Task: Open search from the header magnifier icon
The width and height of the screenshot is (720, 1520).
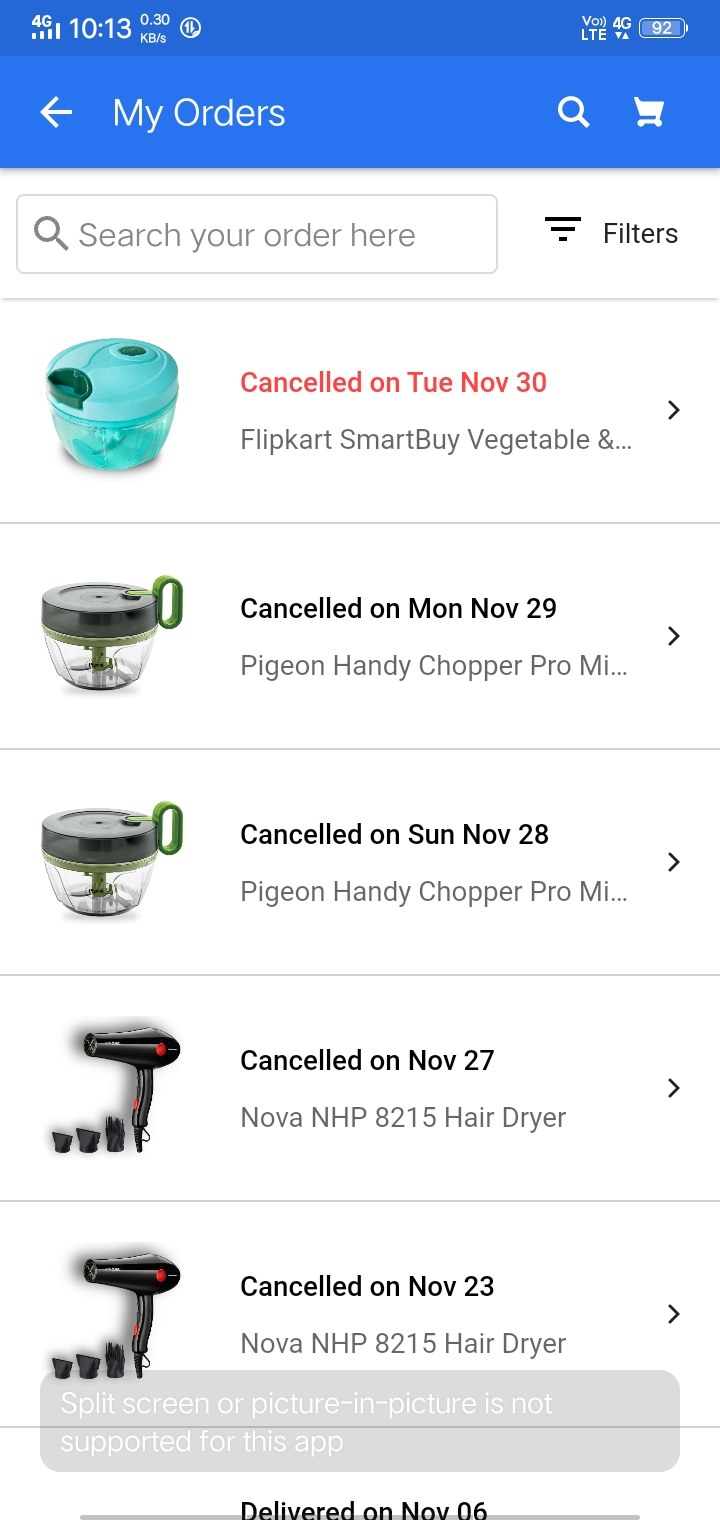Action: click(573, 113)
